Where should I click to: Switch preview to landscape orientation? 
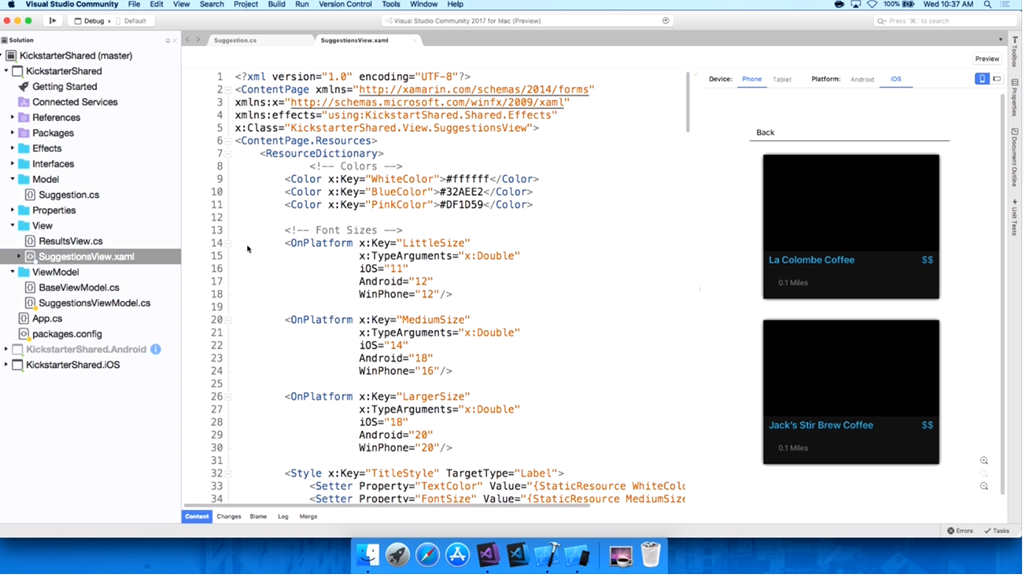coord(996,79)
